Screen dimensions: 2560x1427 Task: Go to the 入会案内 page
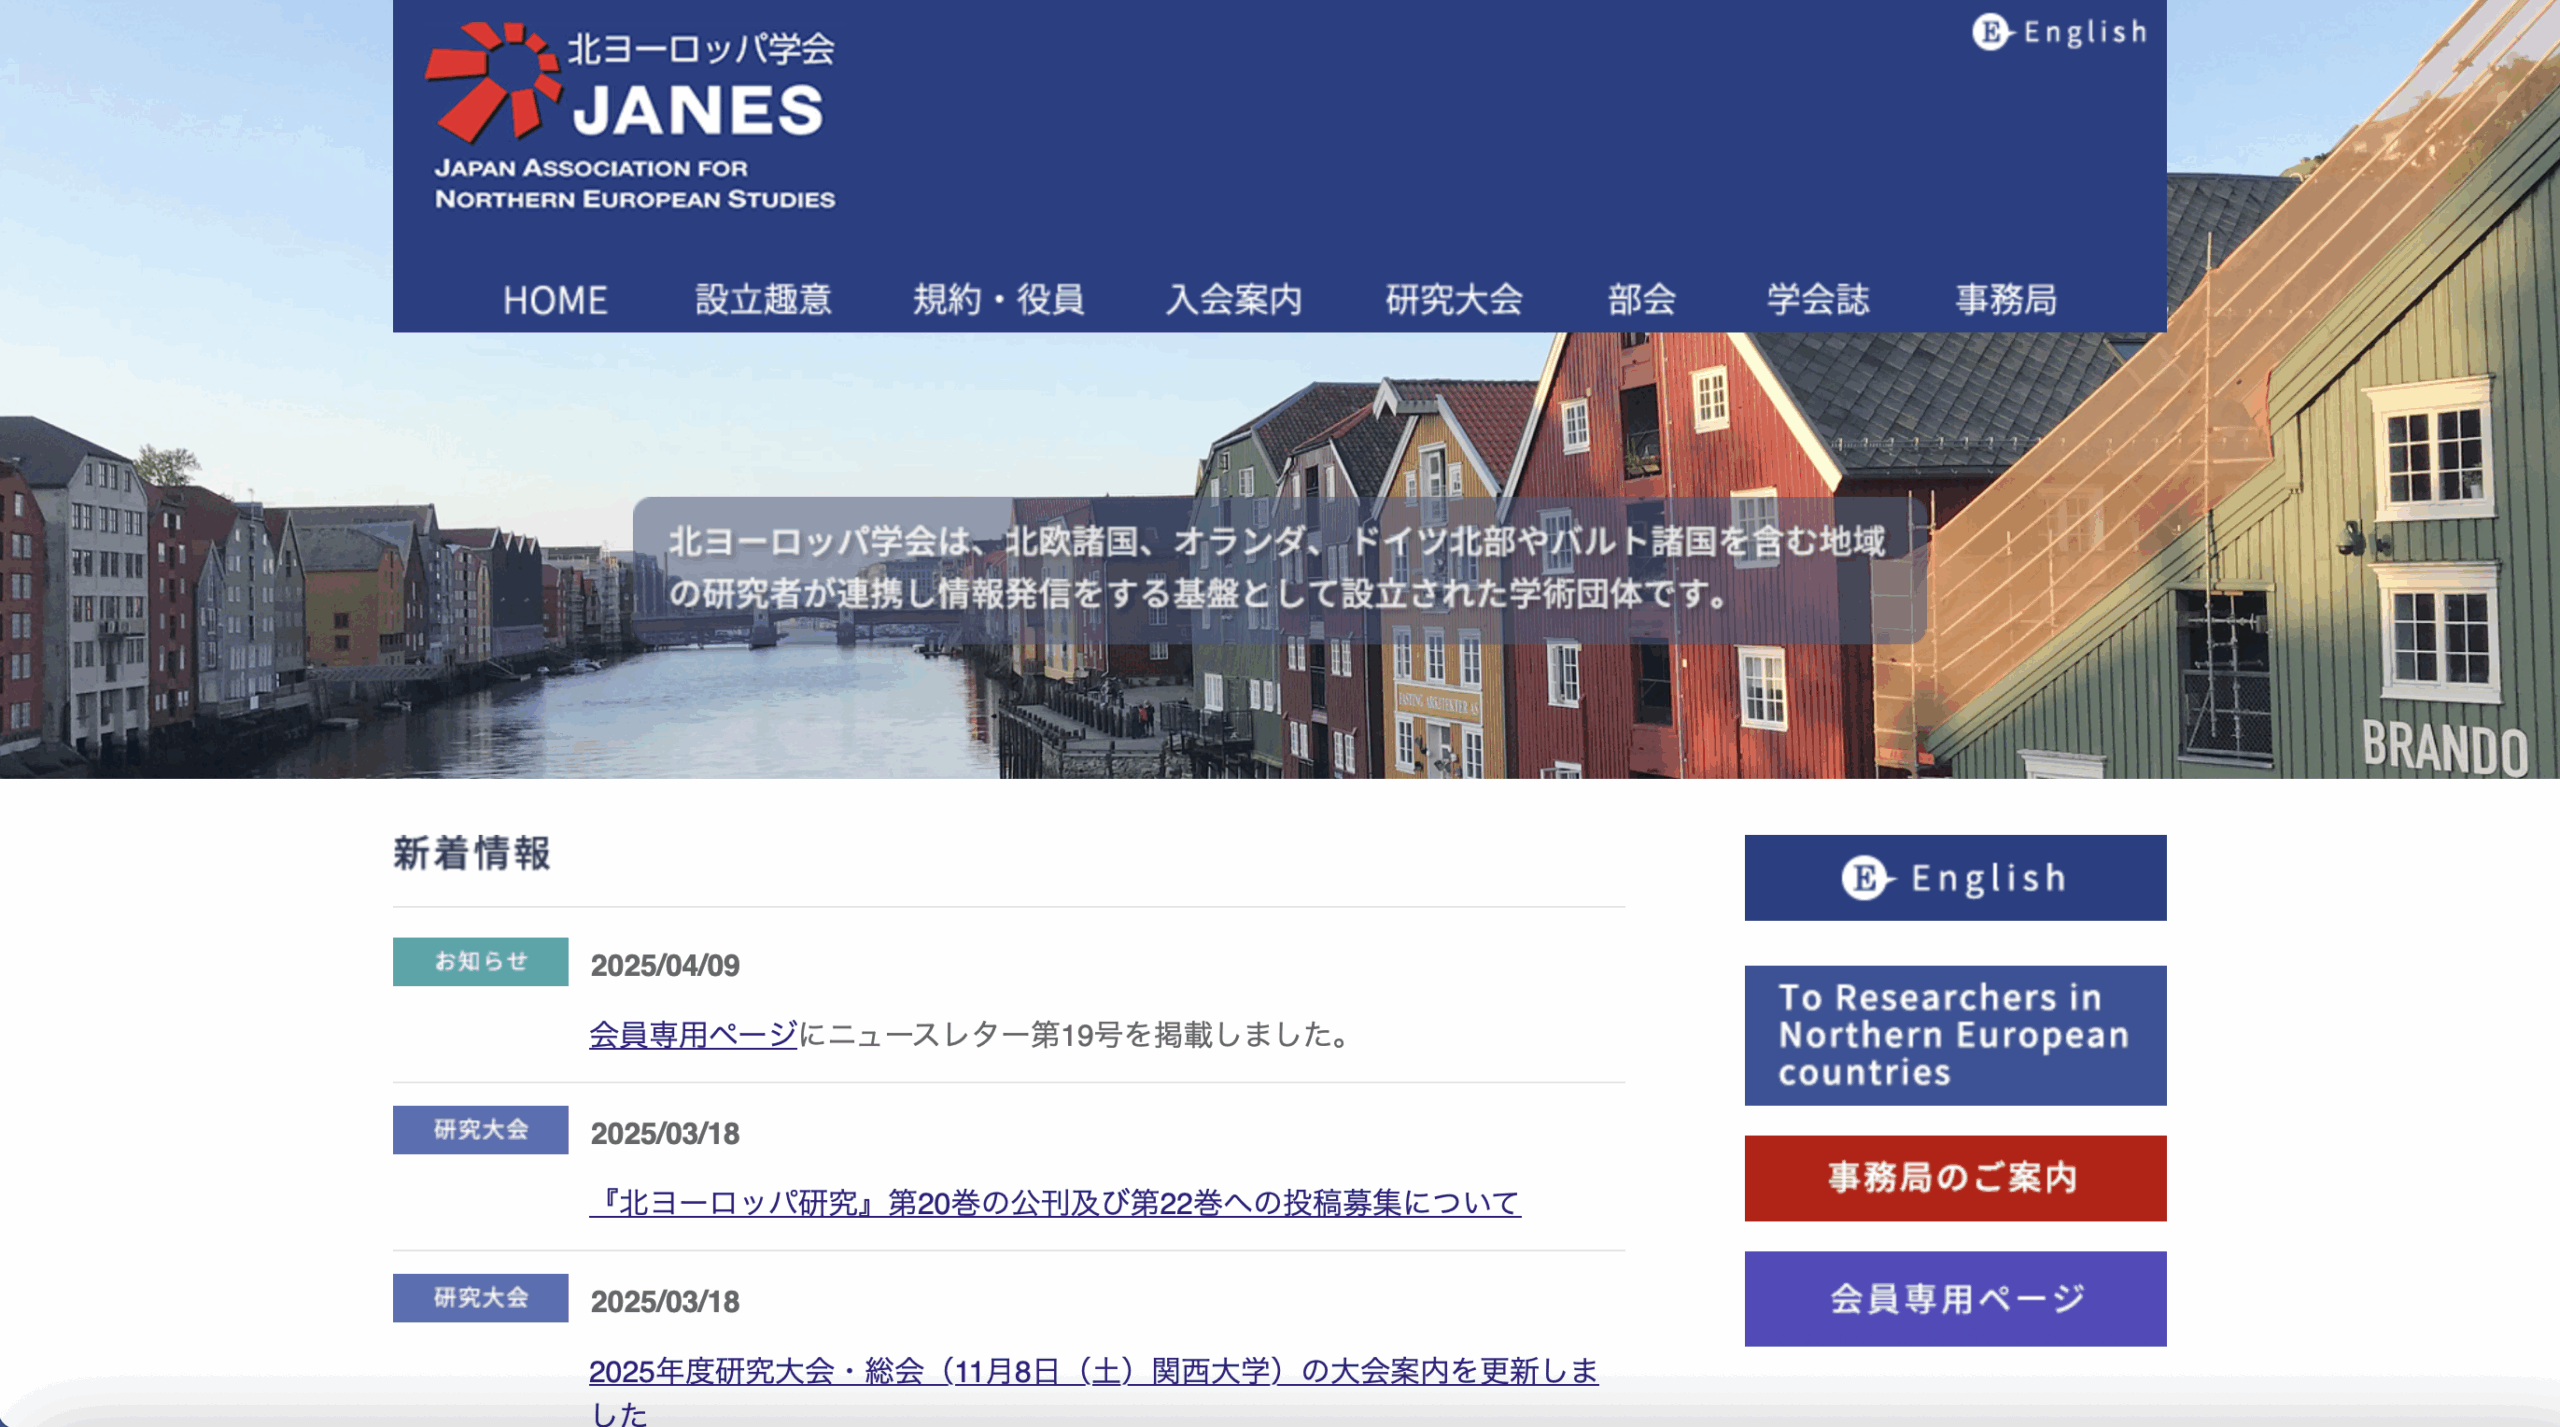pyautogui.click(x=1234, y=300)
